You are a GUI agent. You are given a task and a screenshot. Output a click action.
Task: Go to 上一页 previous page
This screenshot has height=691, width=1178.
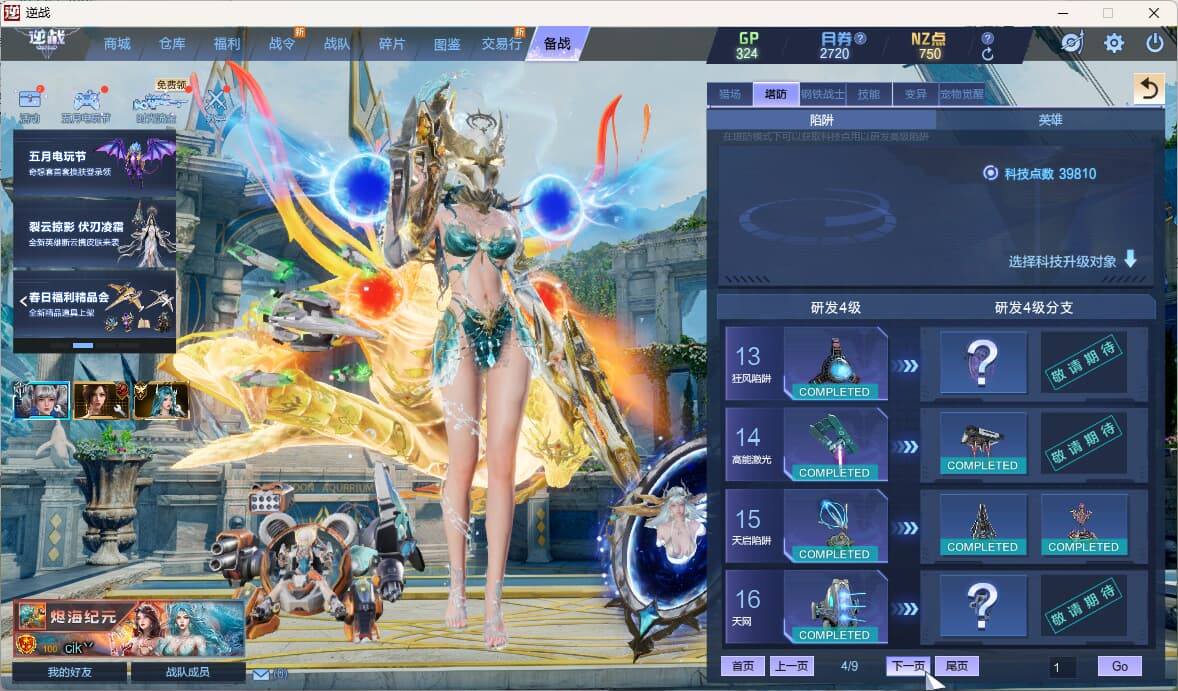point(791,666)
